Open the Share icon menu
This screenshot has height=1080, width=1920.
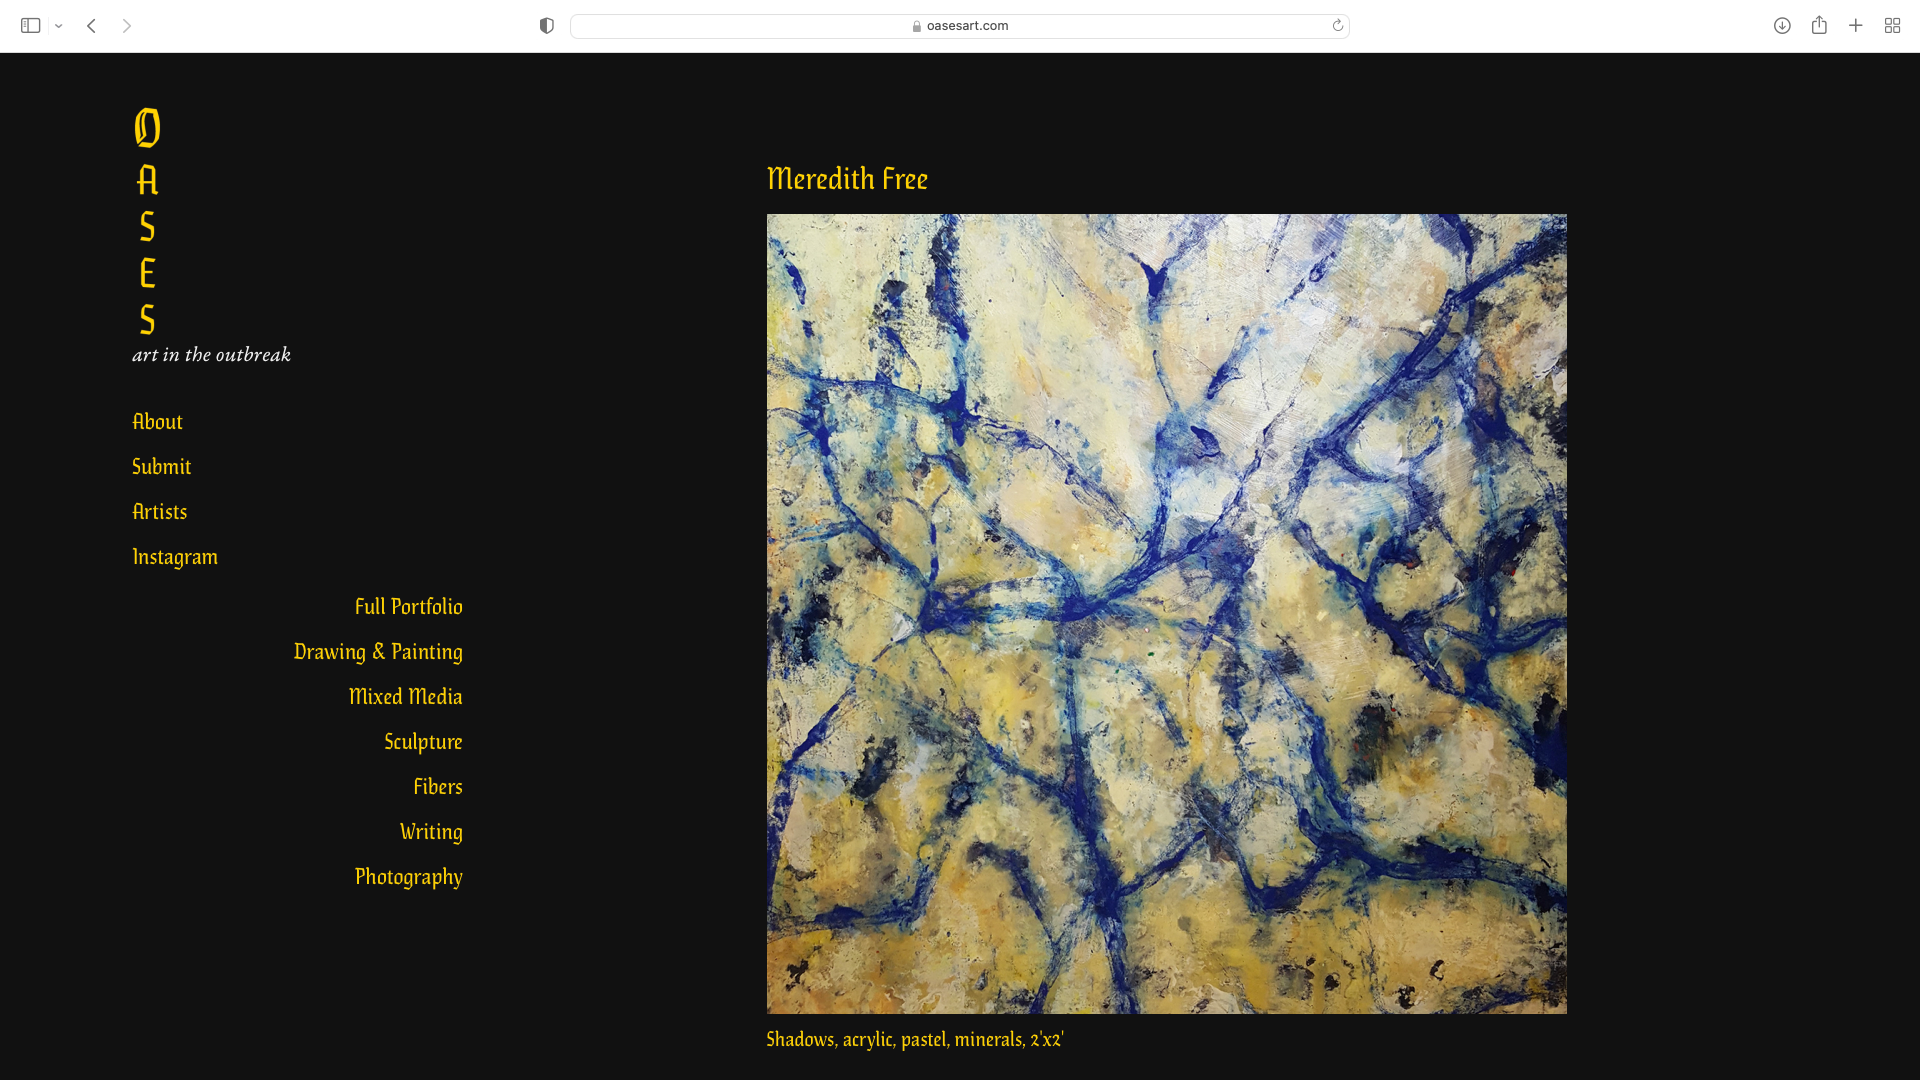coord(1819,25)
